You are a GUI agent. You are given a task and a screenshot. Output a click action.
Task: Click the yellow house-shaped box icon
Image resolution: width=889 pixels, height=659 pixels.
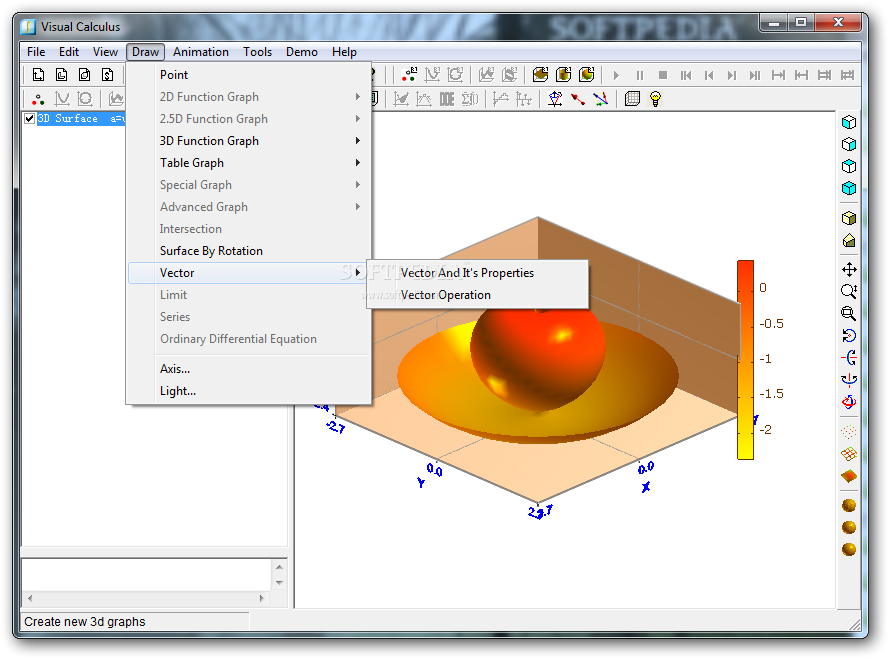point(849,241)
